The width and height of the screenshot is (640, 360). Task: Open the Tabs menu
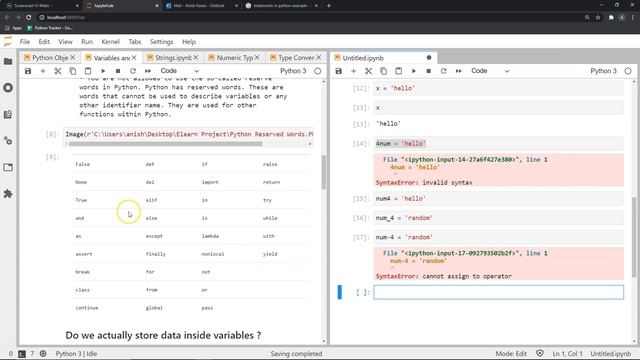point(135,42)
